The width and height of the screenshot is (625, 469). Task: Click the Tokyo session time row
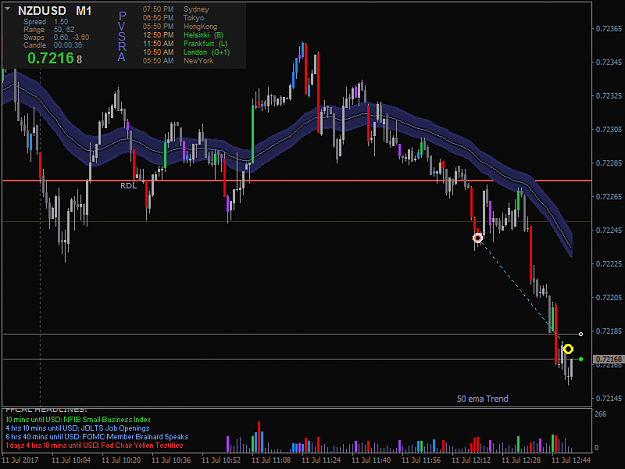click(x=173, y=18)
